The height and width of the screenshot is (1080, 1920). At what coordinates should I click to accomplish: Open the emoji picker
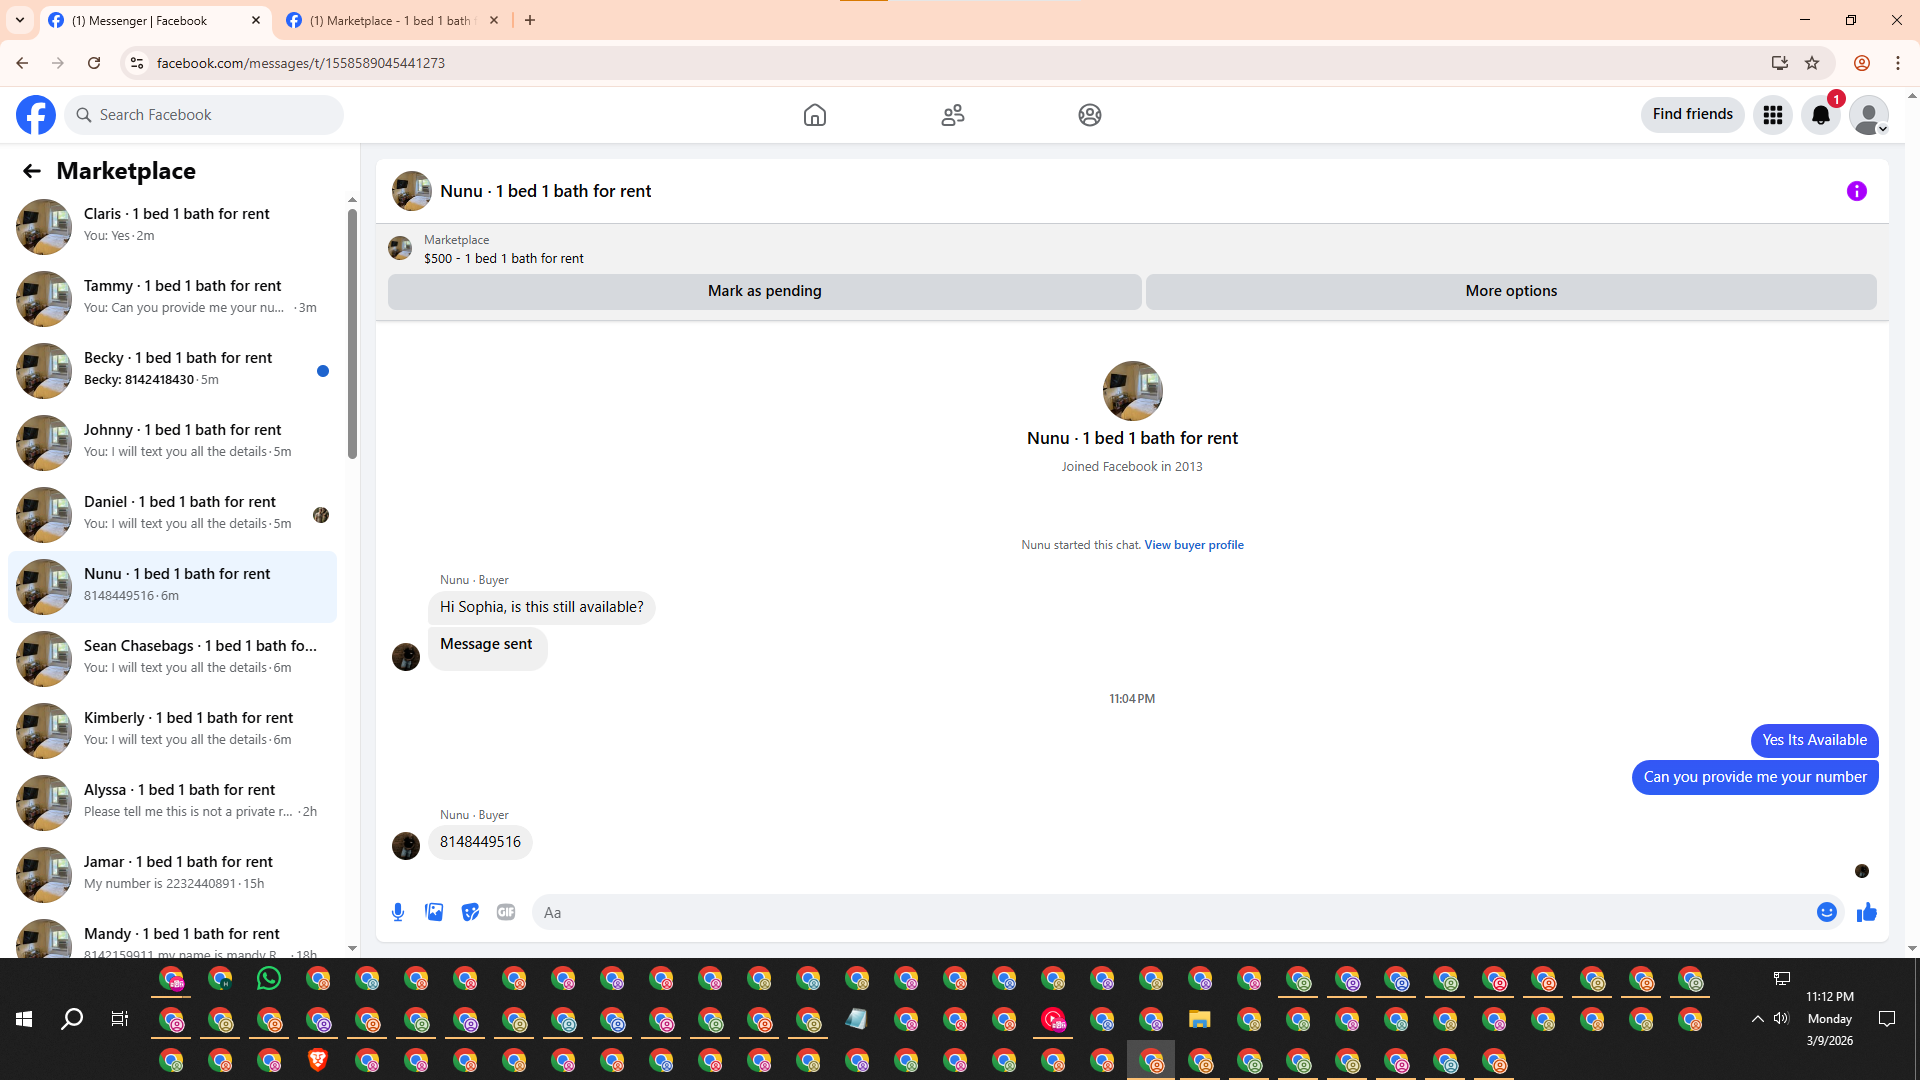click(1826, 912)
